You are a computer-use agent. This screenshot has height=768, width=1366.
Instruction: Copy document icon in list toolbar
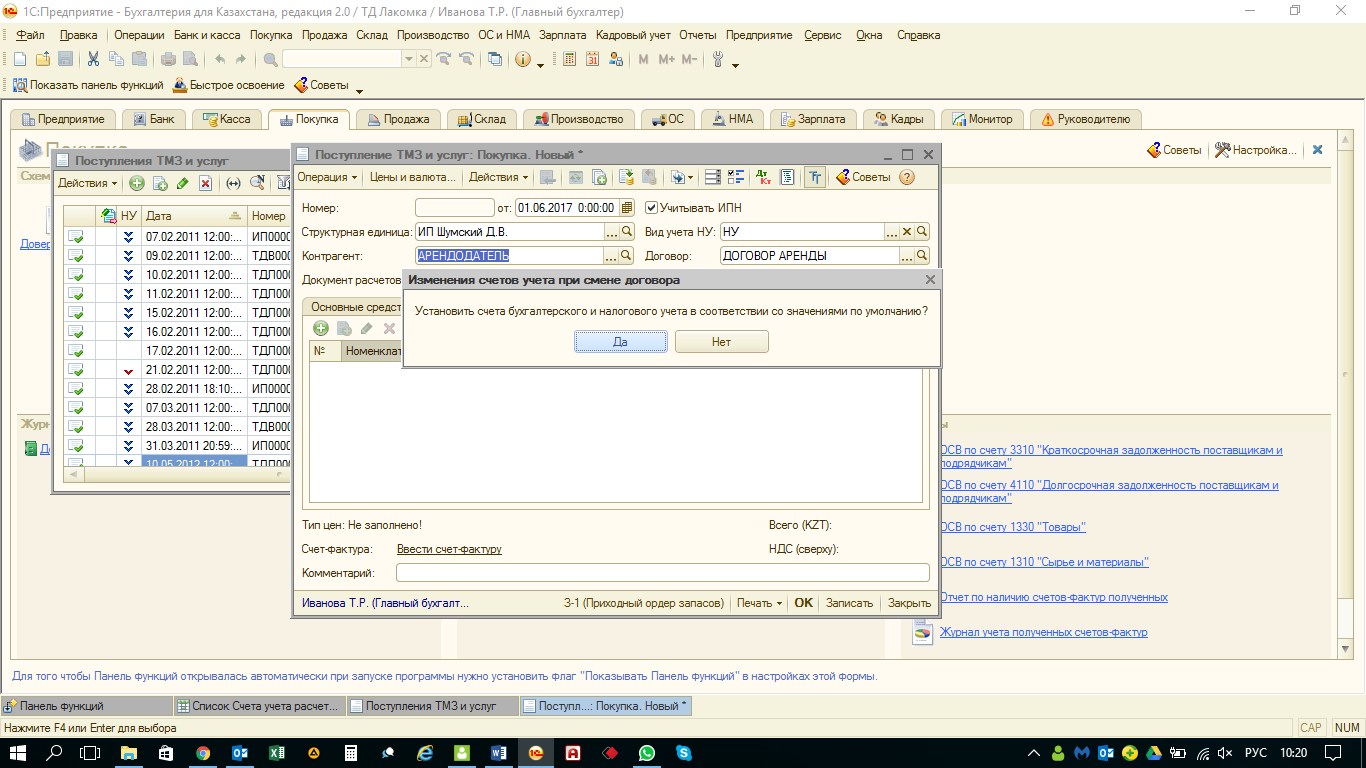tap(160, 183)
